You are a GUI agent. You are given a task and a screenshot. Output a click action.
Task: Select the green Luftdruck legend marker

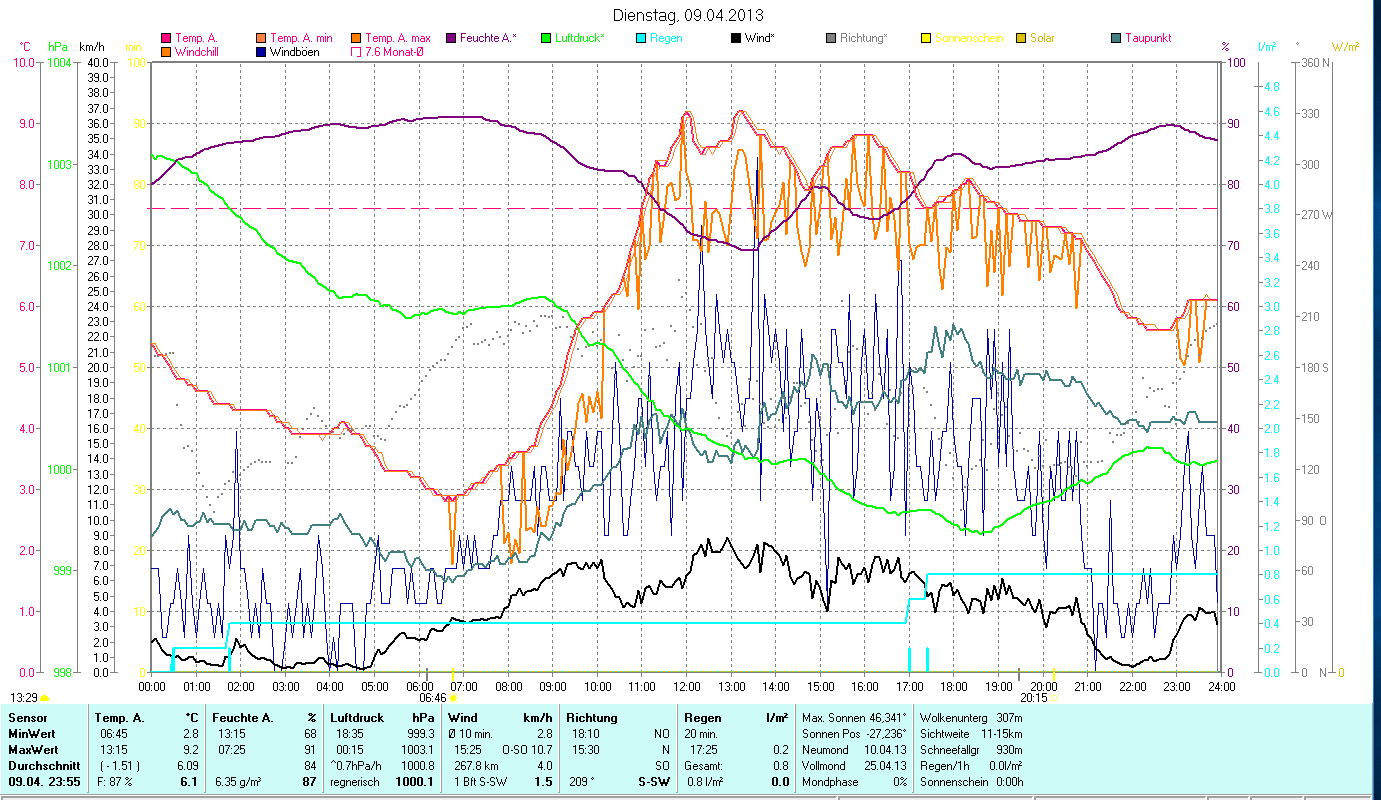[x=545, y=39]
